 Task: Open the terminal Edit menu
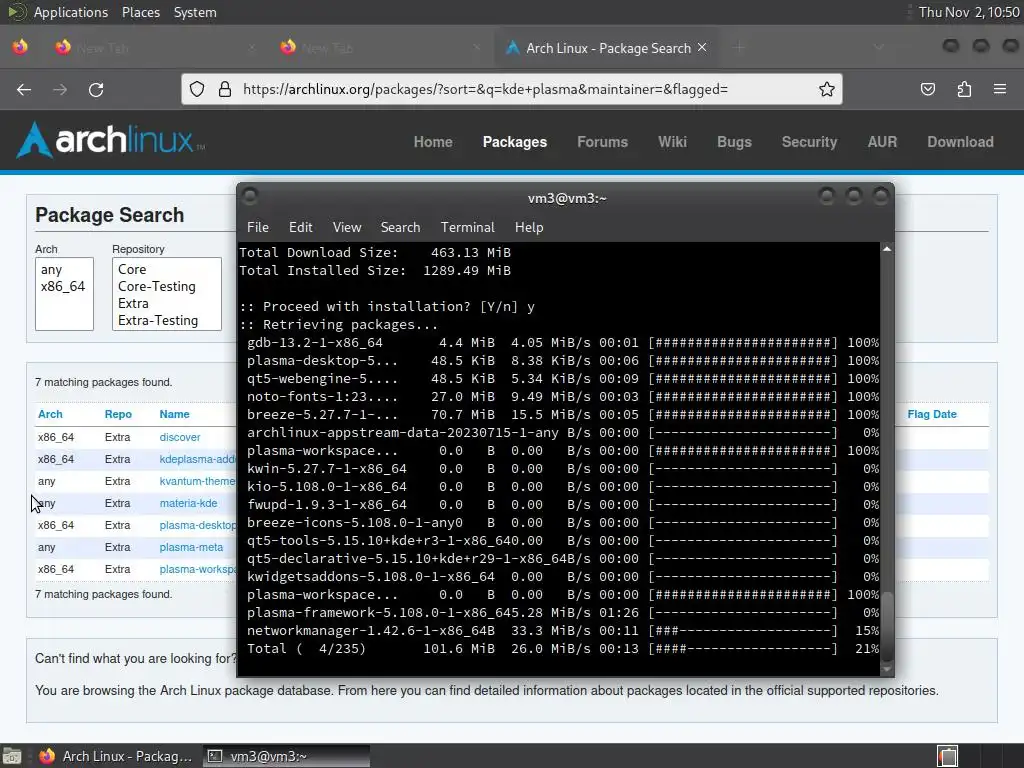pos(300,227)
